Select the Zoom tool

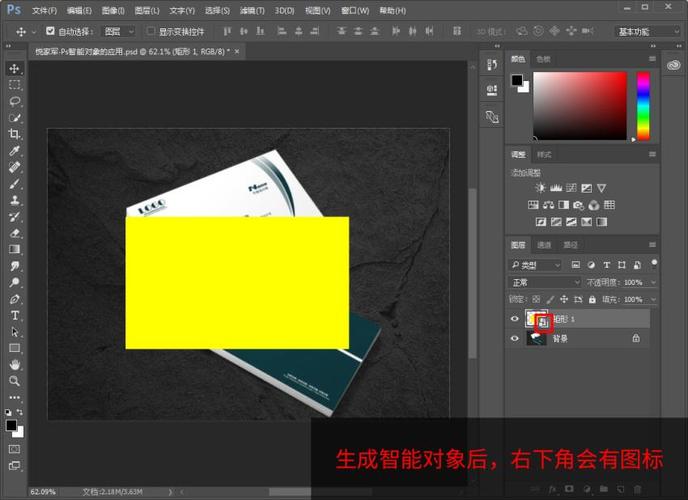(x=14, y=381)
